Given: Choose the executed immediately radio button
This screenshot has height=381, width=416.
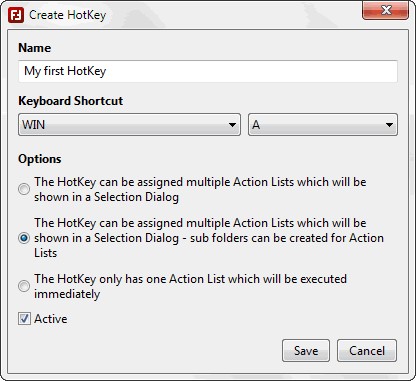Looking at the screenshot, I should click(x=24, y=286).
